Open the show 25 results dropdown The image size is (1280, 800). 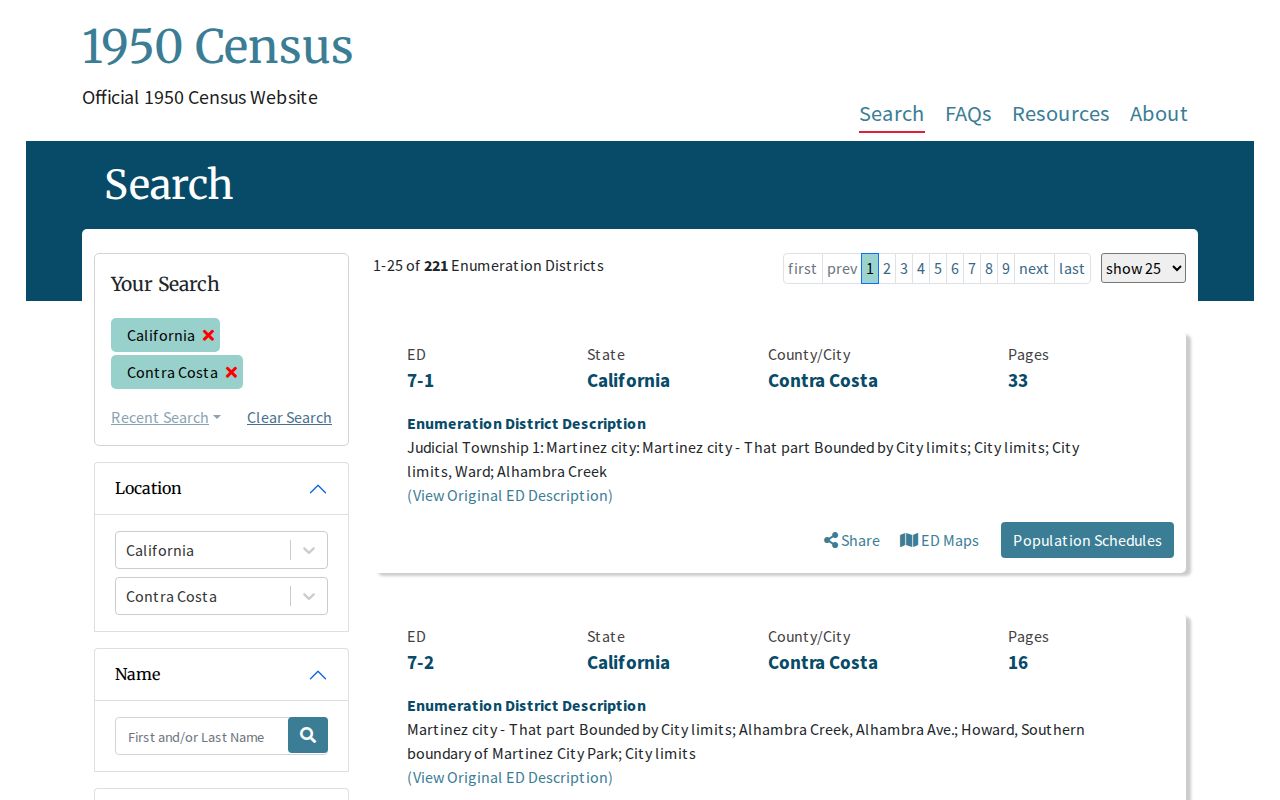pyautogui.click(x=1143, y=268)
